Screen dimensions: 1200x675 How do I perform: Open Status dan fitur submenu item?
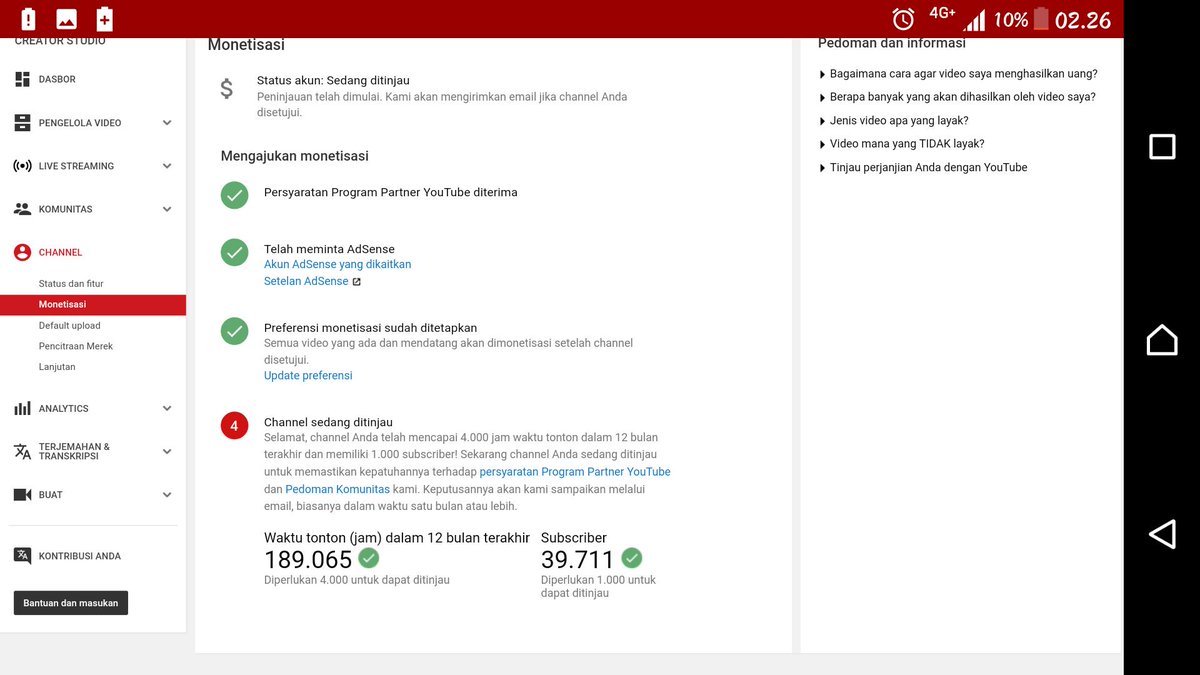tap(71, 284)
